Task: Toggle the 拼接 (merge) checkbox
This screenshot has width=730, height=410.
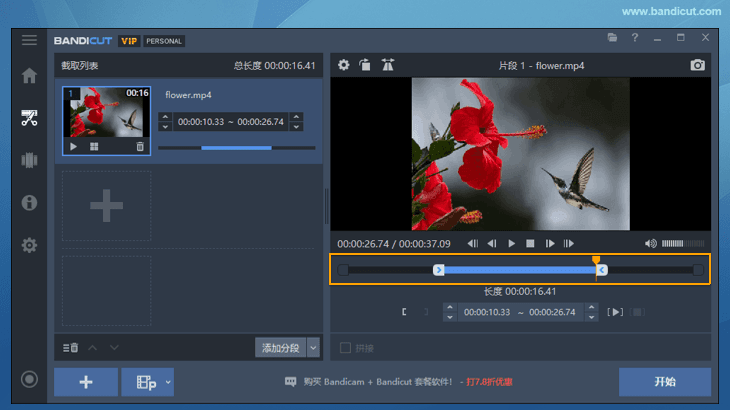Action: (x=345, y=348)
